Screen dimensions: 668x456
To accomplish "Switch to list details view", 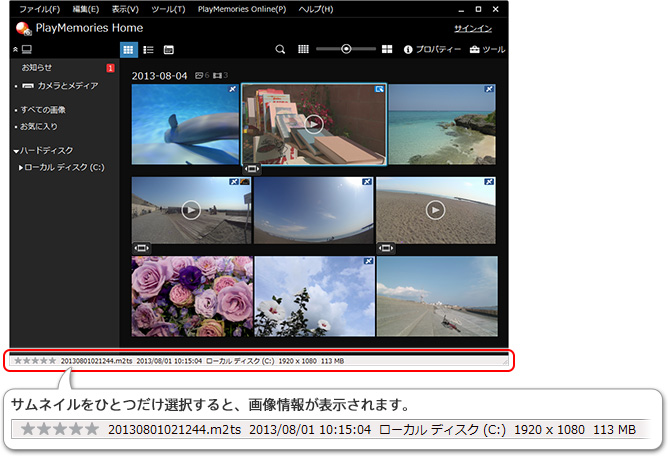I will [148, 49].
